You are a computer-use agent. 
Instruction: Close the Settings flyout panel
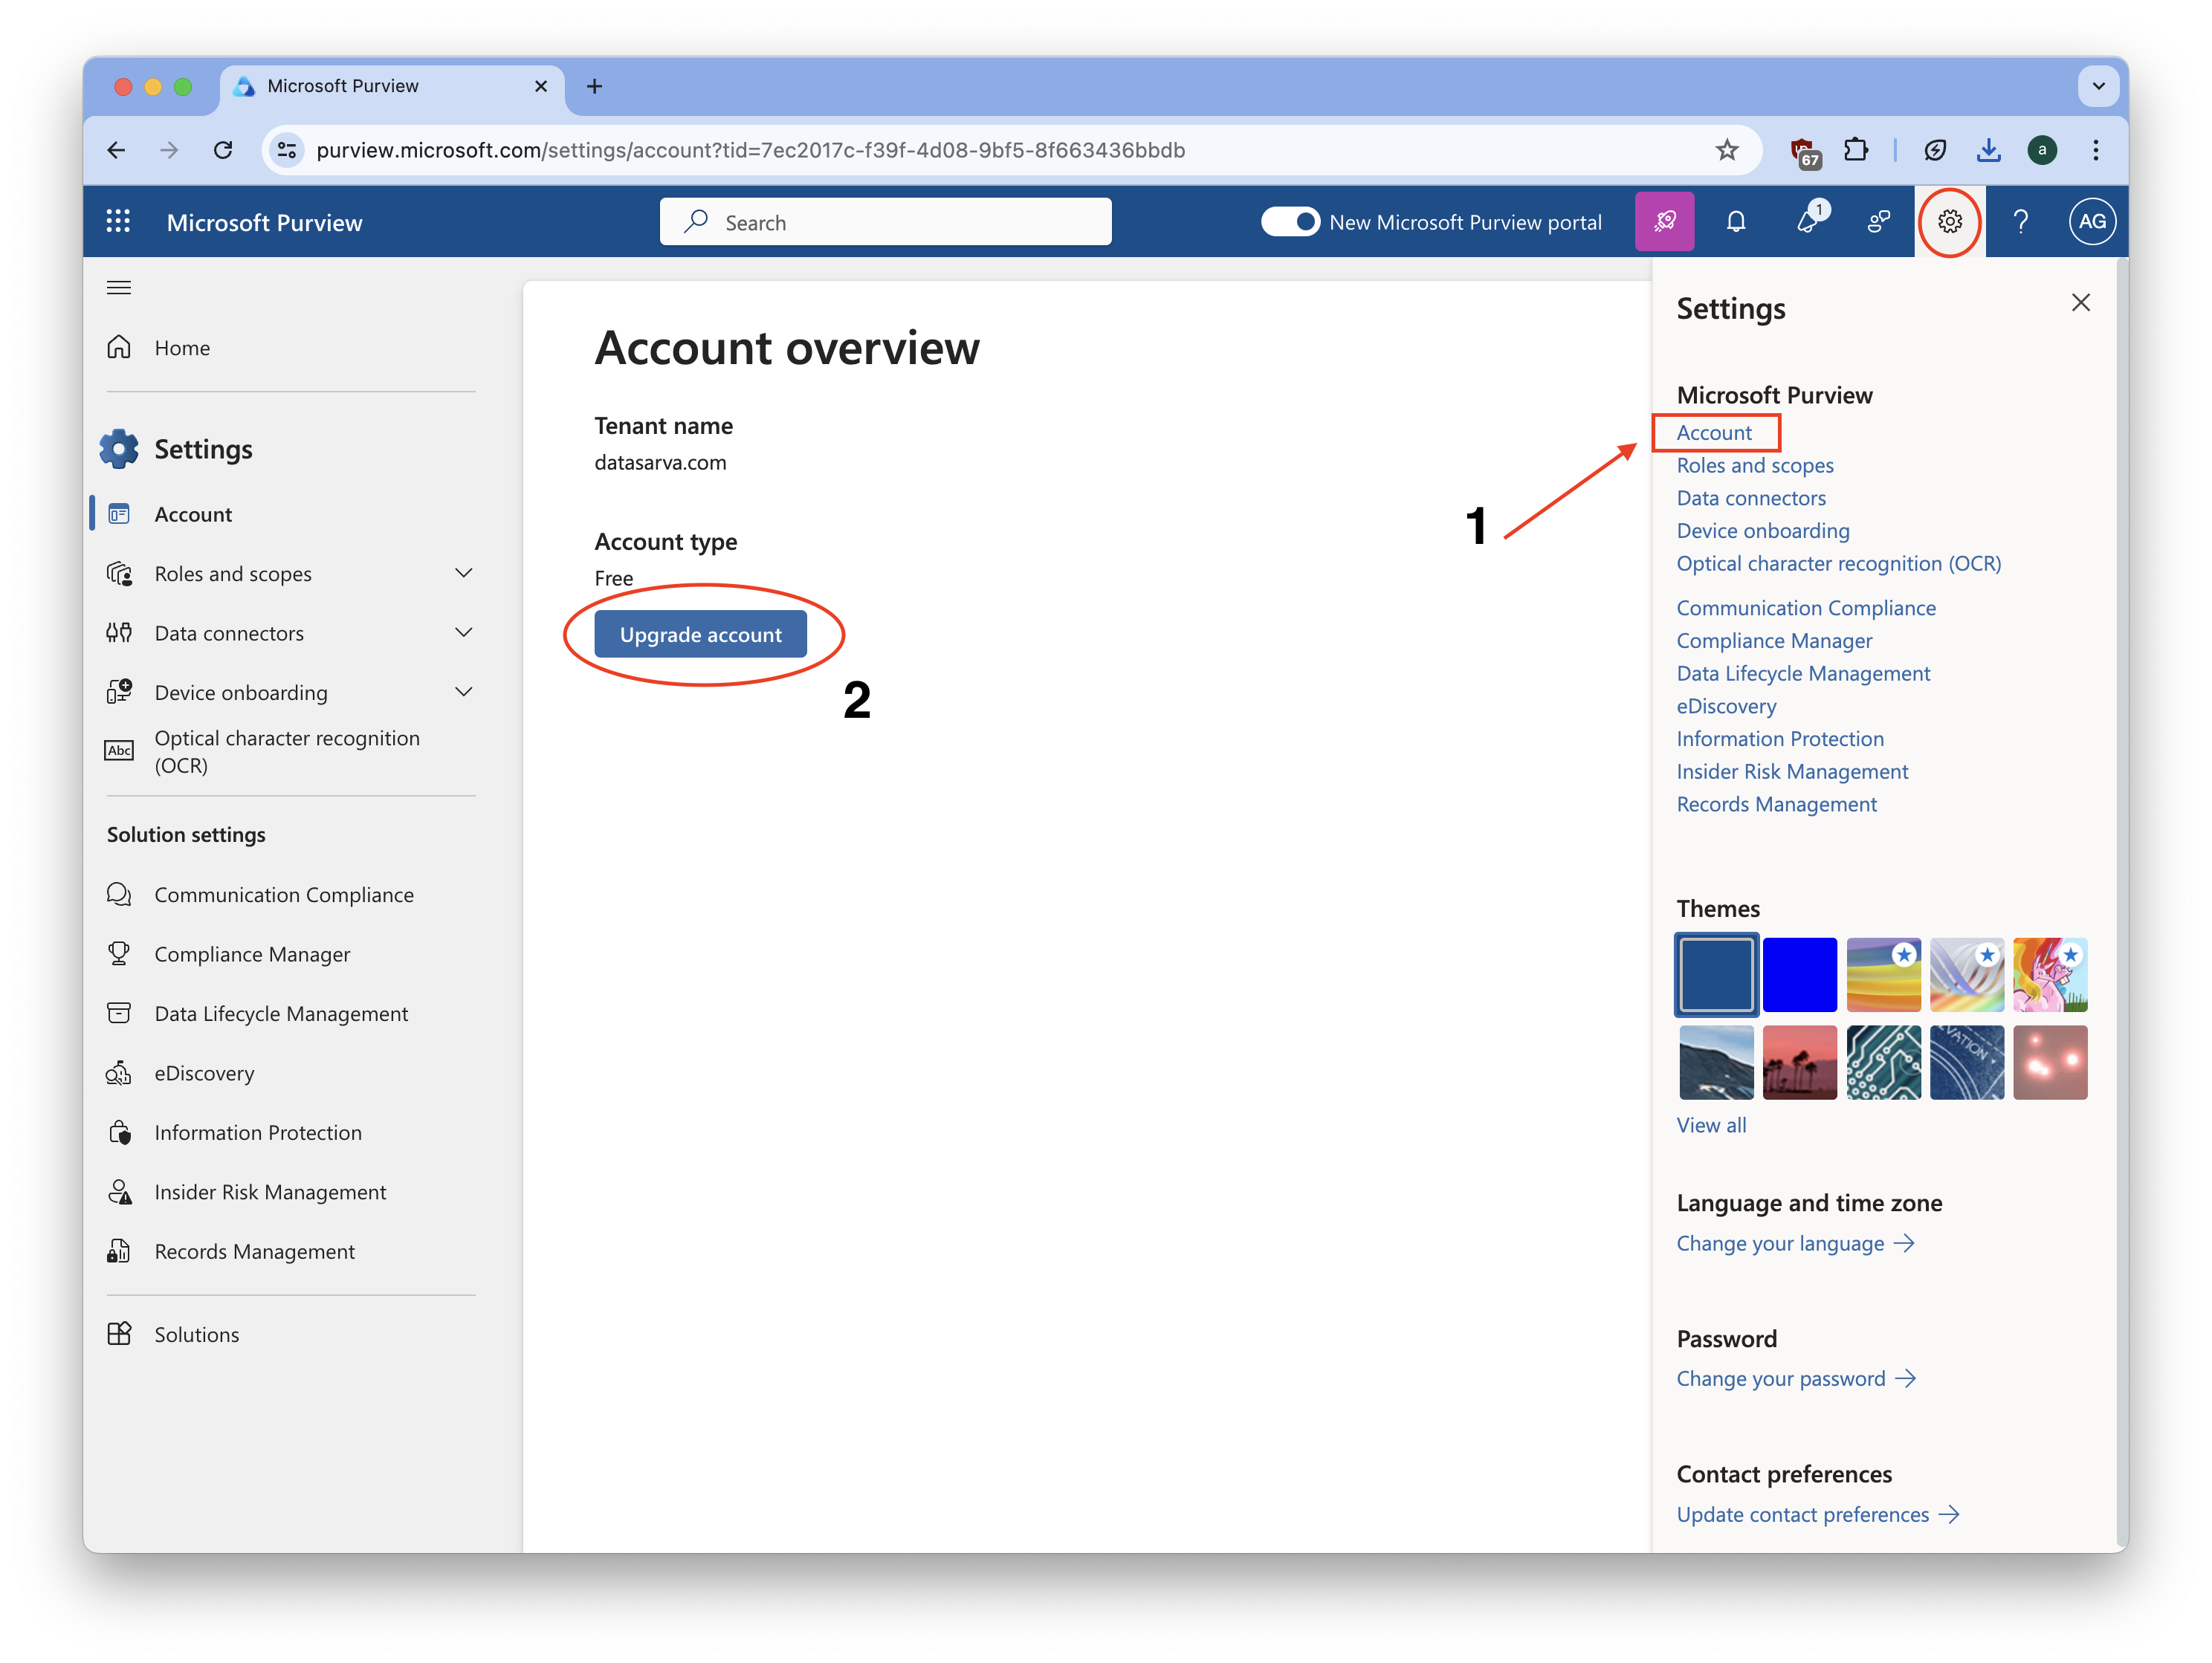tap(2081, 303)
